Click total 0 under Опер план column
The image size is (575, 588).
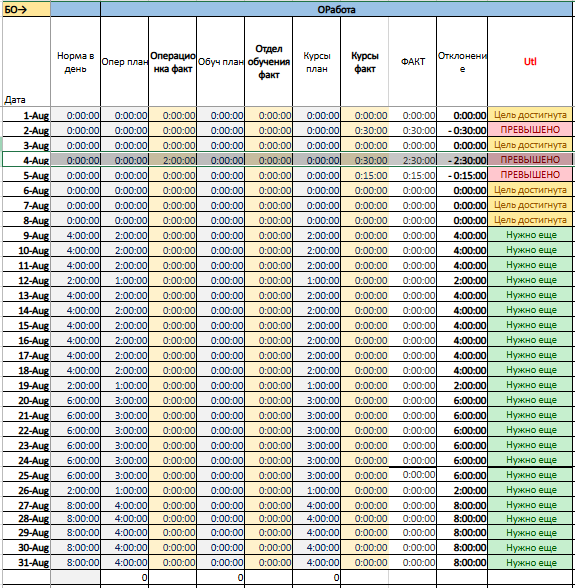coord(125,578)
